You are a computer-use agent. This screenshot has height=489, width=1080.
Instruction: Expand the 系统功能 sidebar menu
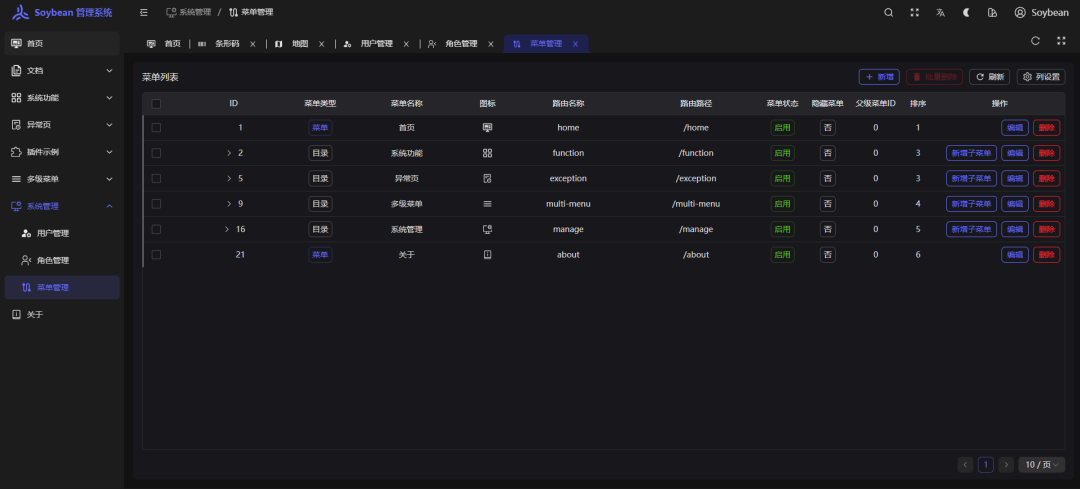60,98
